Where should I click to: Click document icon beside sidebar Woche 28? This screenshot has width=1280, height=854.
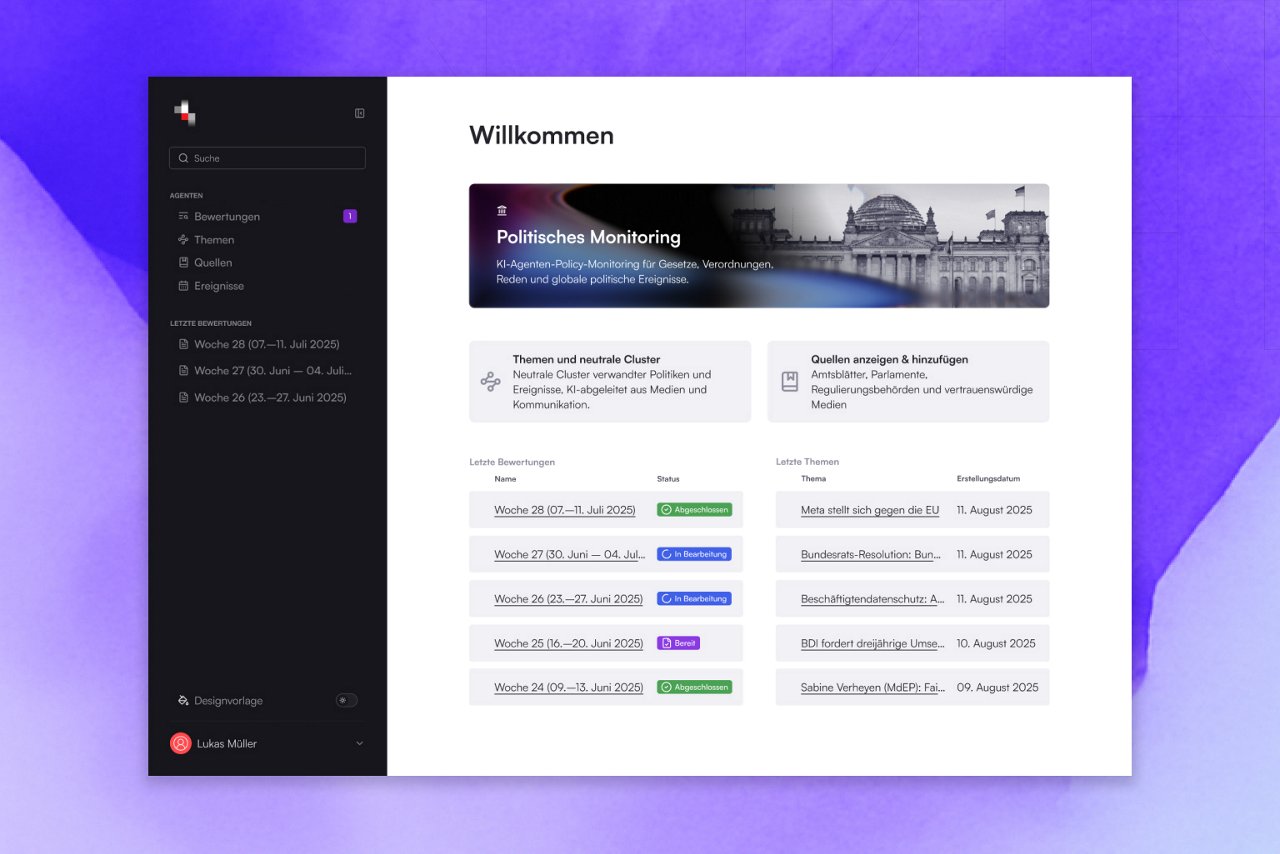tap(183, 344)
